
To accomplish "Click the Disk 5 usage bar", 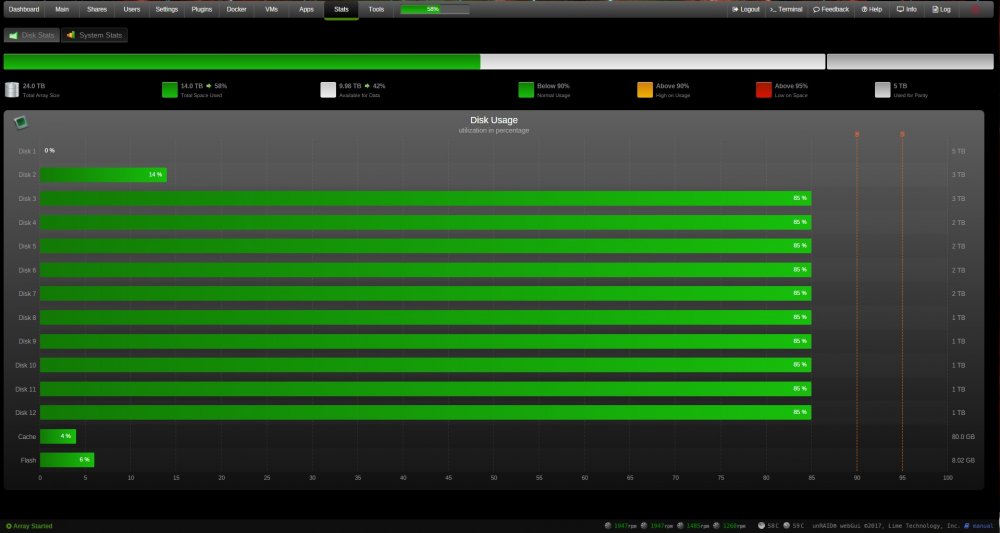I will [425, 246].
